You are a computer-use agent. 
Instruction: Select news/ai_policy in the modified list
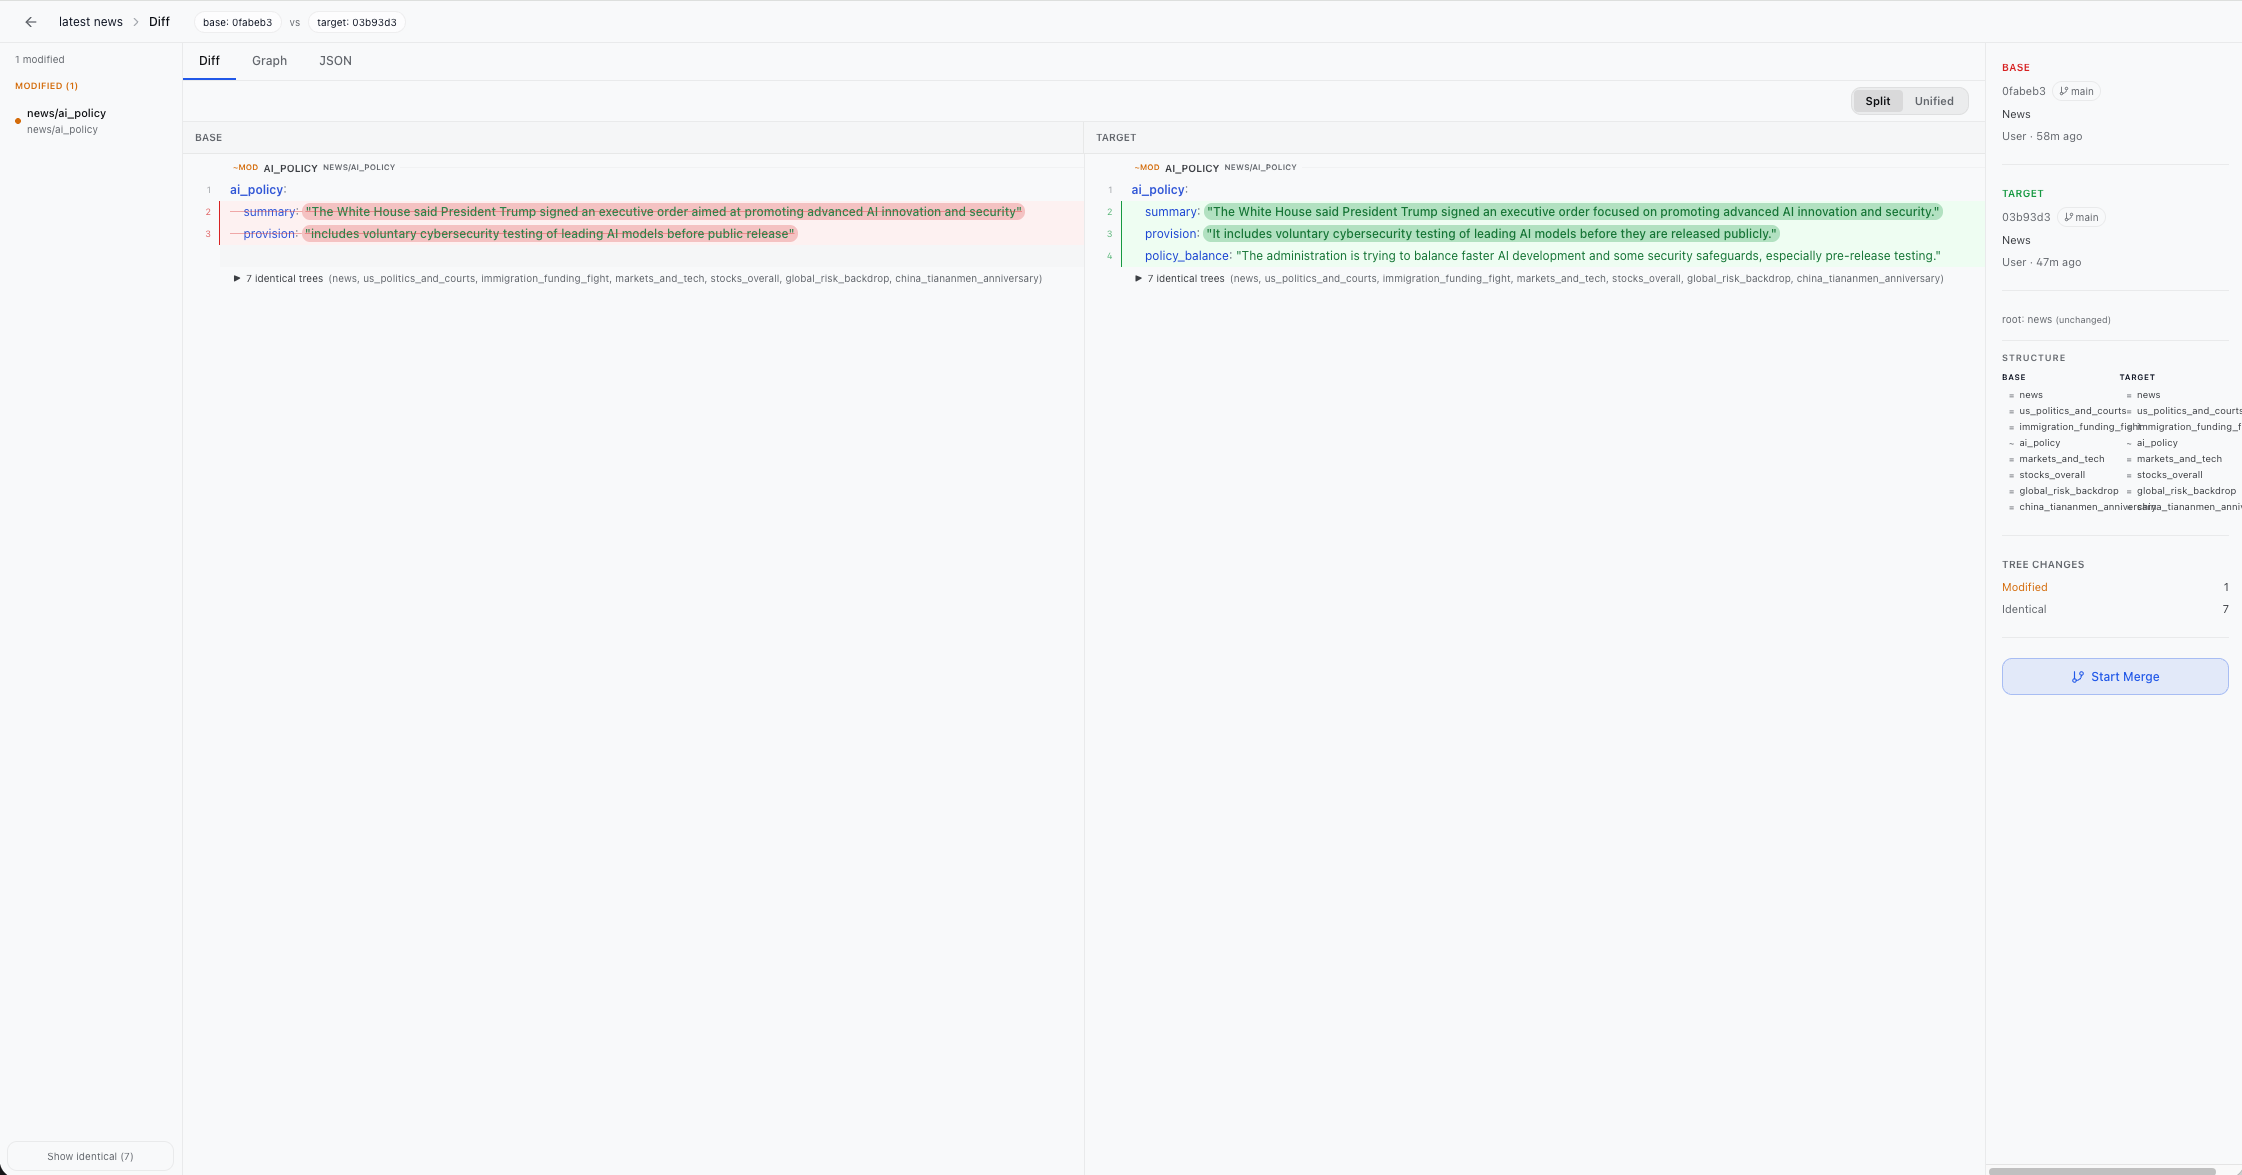click(x=90, y=121)
